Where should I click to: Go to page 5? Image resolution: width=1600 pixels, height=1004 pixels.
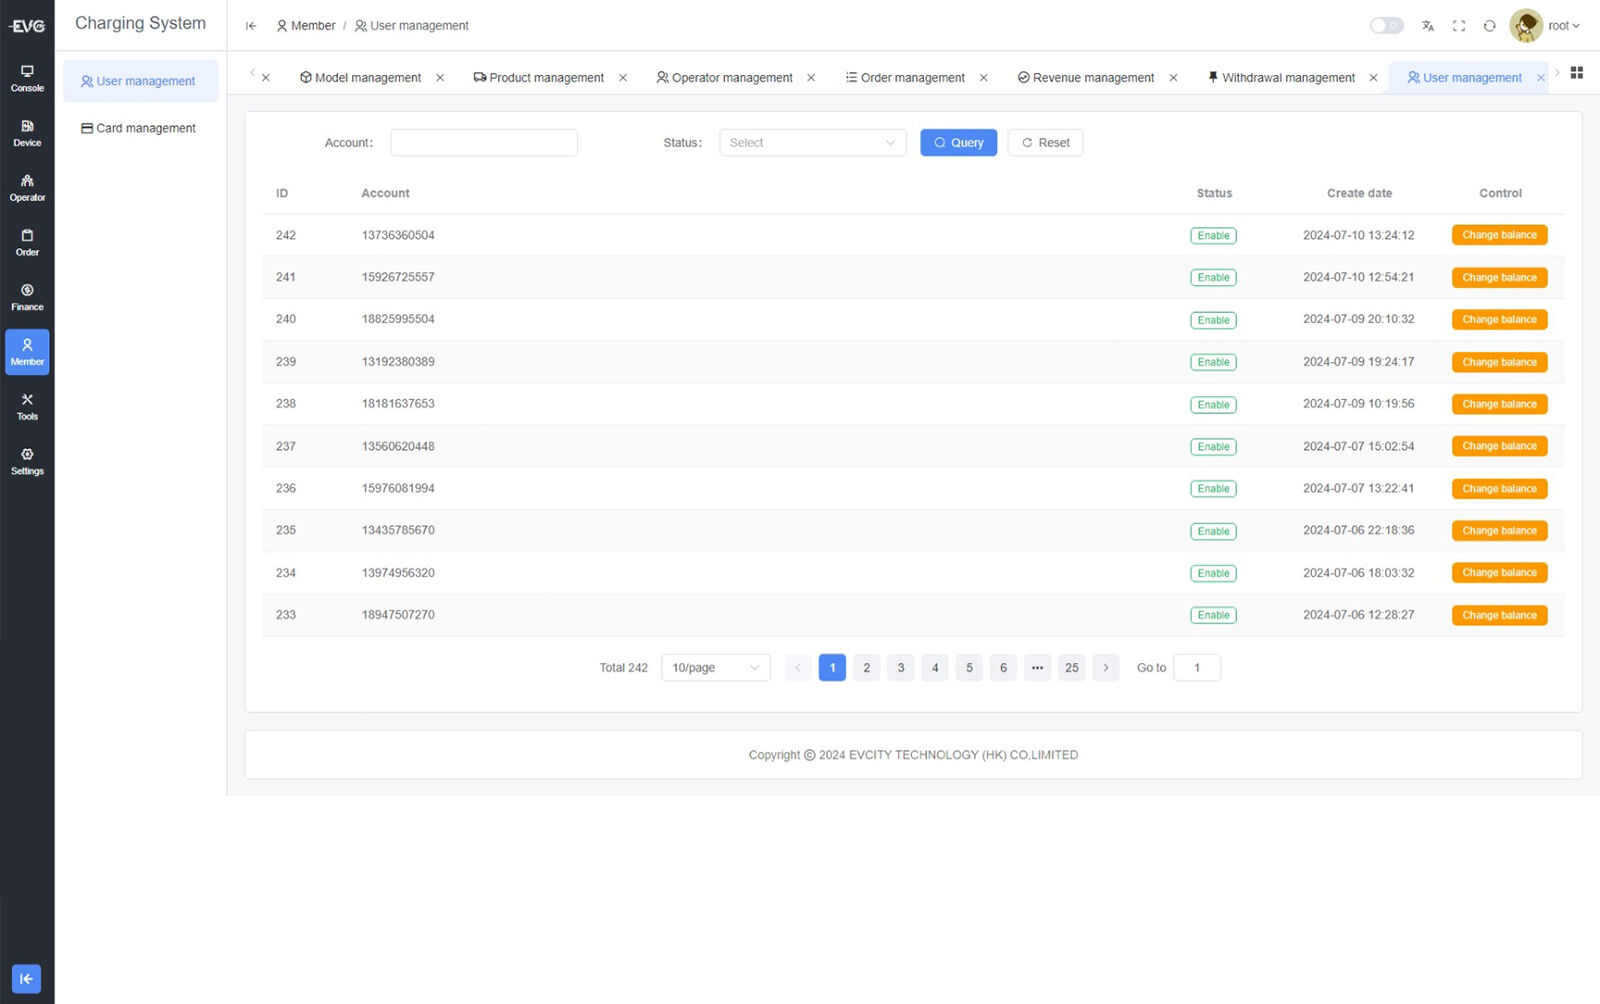coord(969,668)
